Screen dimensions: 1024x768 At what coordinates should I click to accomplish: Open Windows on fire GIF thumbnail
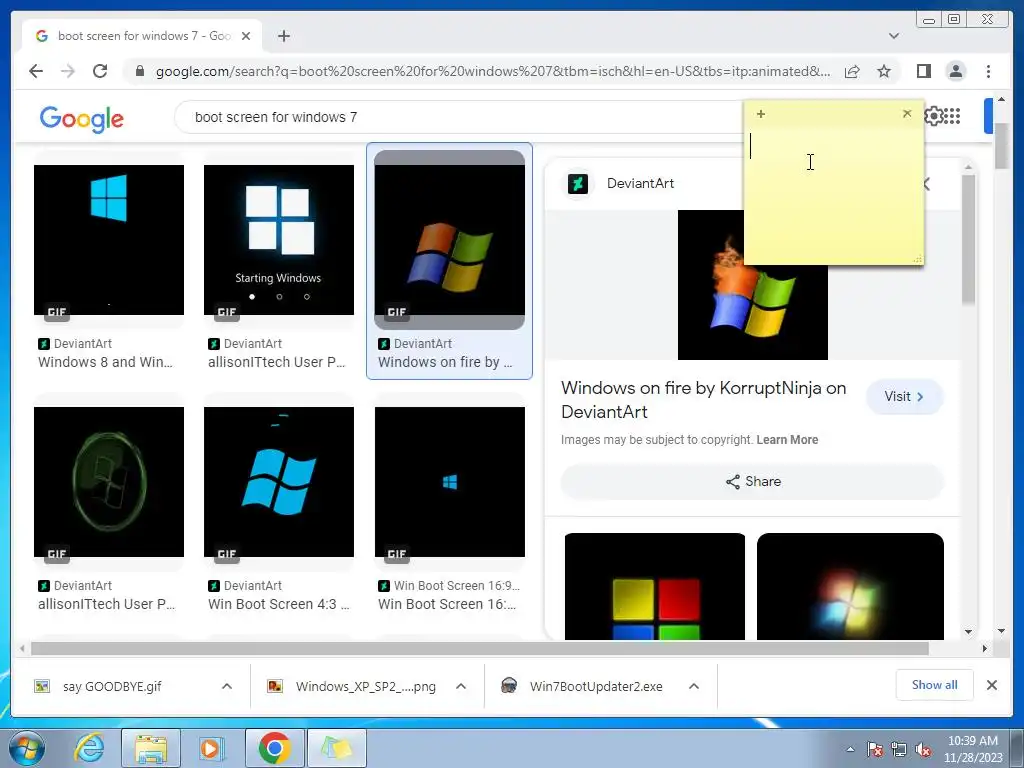click(449, 240)
